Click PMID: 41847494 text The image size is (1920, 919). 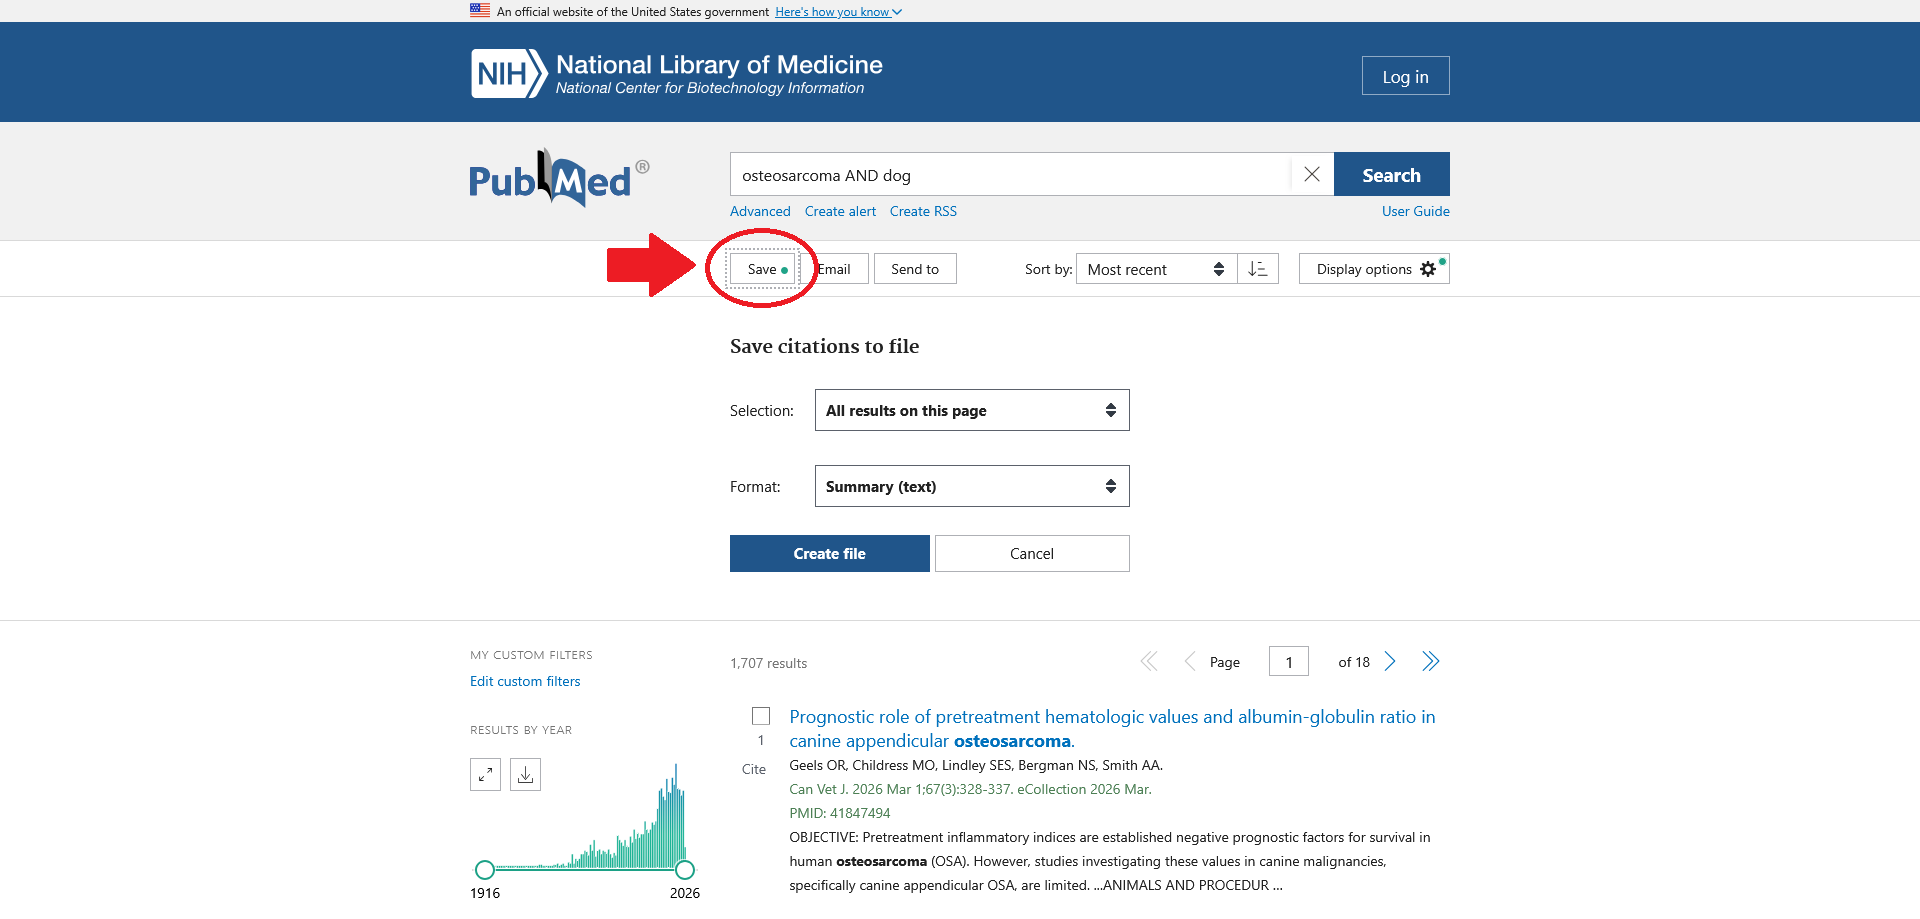coord(839,813)
